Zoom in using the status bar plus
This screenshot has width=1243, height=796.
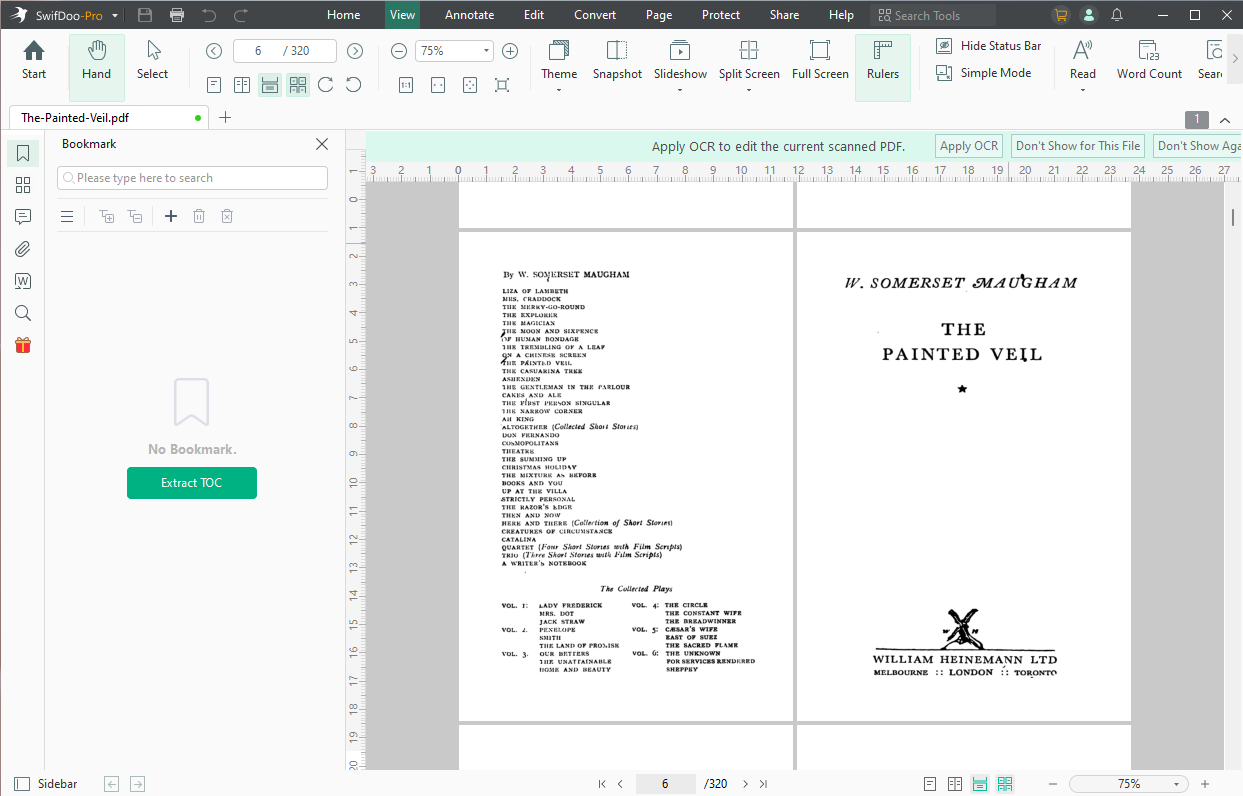1205,784
